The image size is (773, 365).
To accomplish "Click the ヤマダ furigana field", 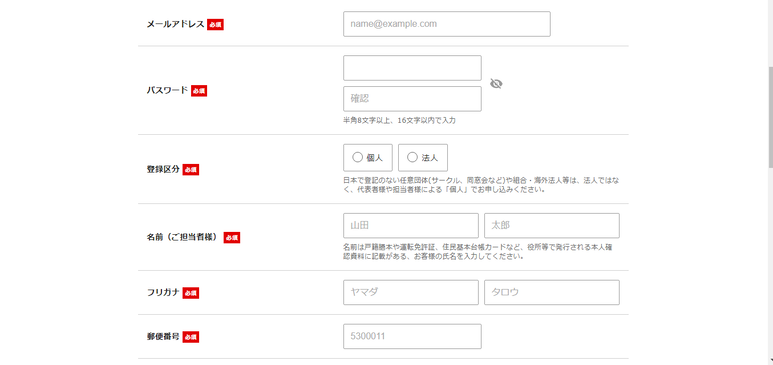I will 411,292.
